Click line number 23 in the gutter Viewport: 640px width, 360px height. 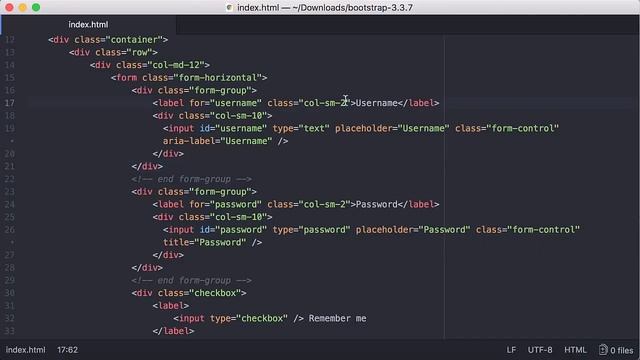click(10, 191)
